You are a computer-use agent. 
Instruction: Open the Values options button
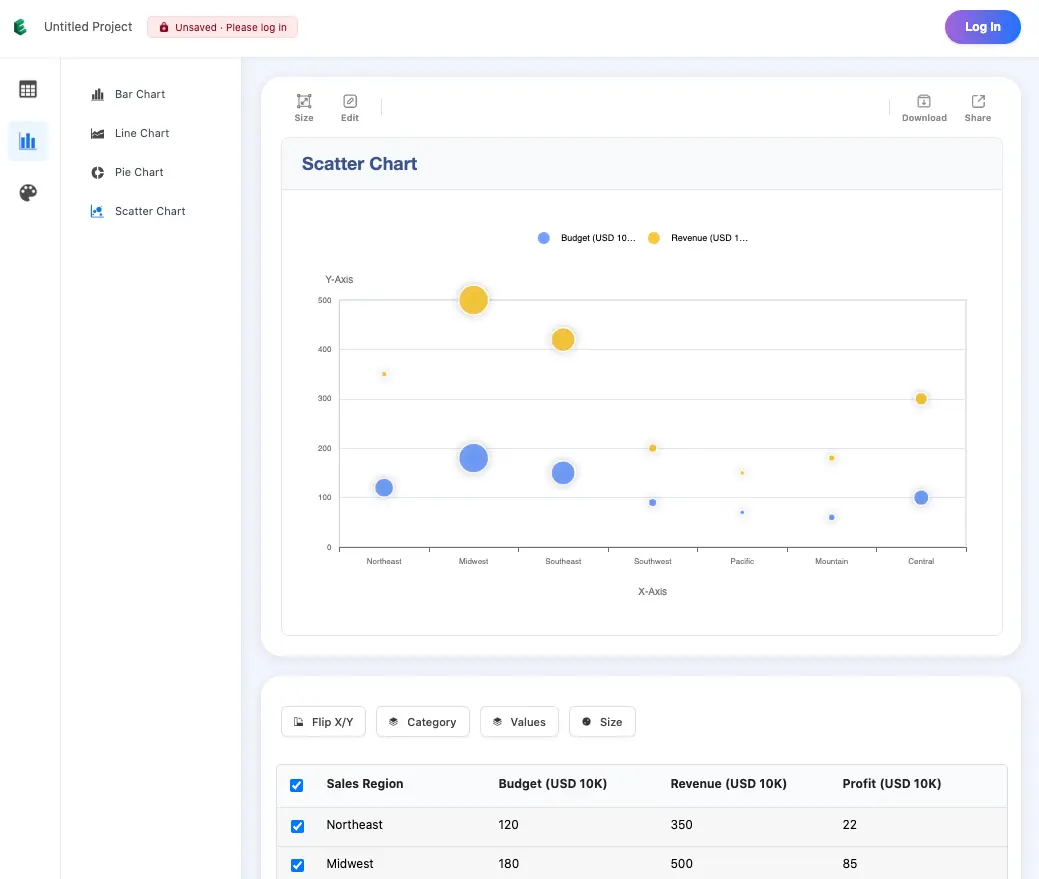click(520, 721)
